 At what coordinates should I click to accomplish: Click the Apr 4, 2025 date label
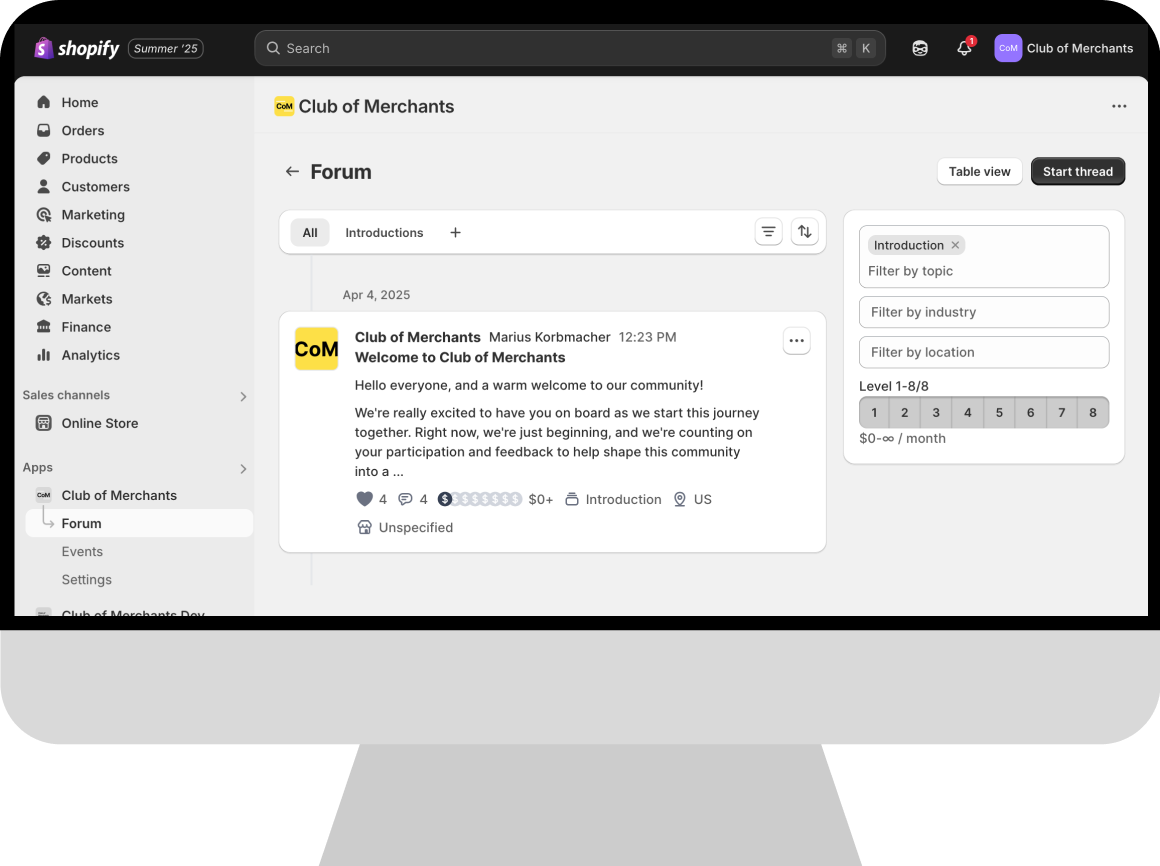pyautogui.click(x=377, y=295)
